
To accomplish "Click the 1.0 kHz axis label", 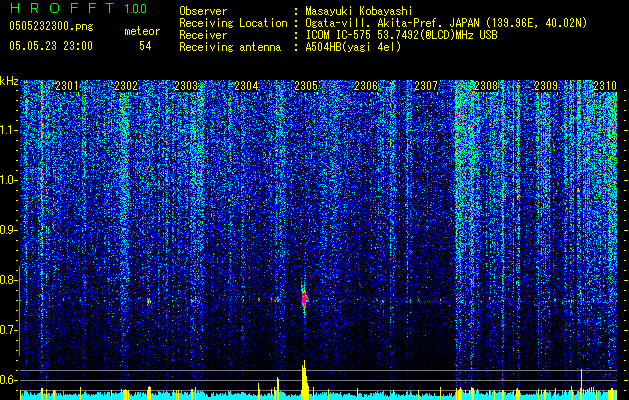I will [x=9, y=180].
